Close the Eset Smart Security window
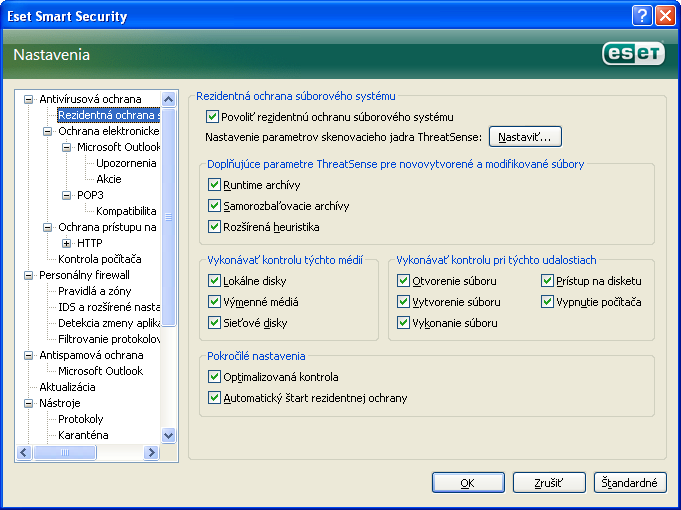This screenshot has width=681, height=510. pyautogui.click(x=665, y=16)
